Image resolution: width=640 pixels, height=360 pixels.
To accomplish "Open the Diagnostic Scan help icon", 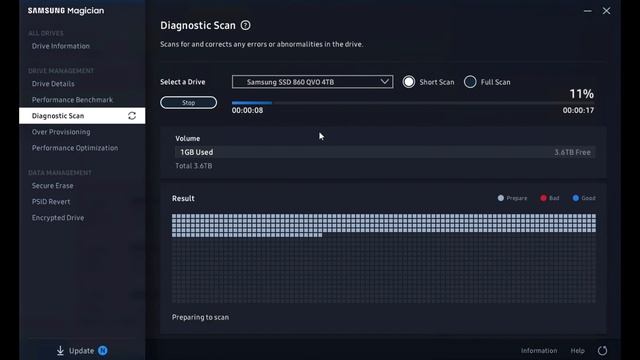I will pos(245,25).
